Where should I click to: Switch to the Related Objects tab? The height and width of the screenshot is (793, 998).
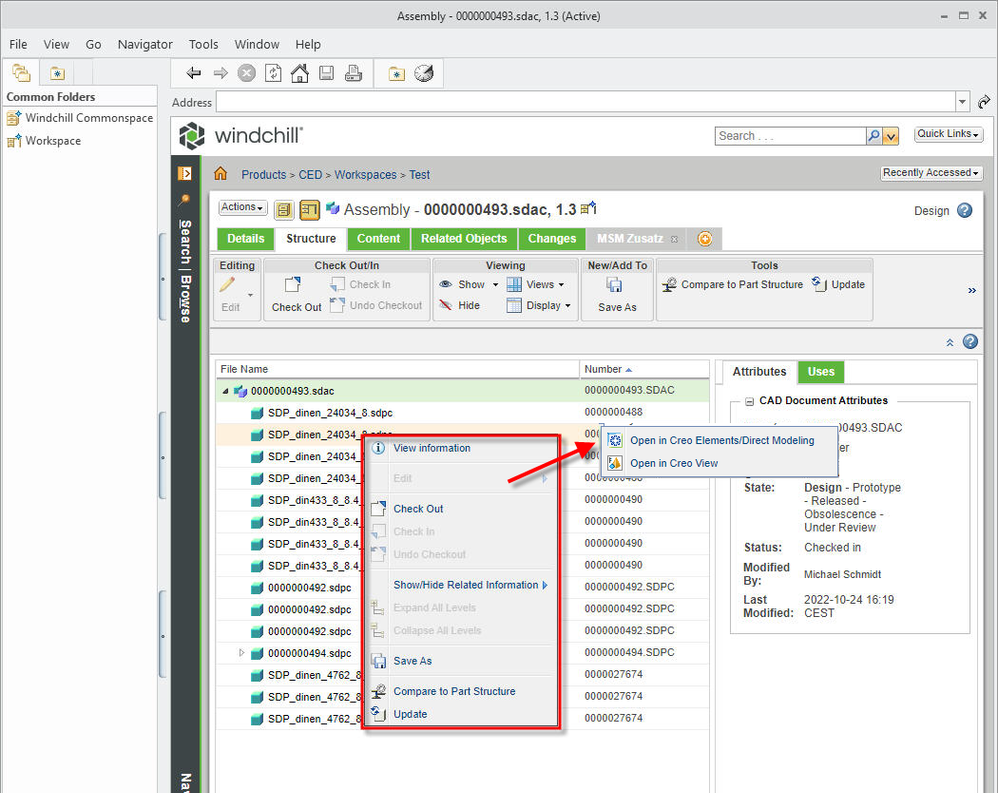click(x=464, y=239)
